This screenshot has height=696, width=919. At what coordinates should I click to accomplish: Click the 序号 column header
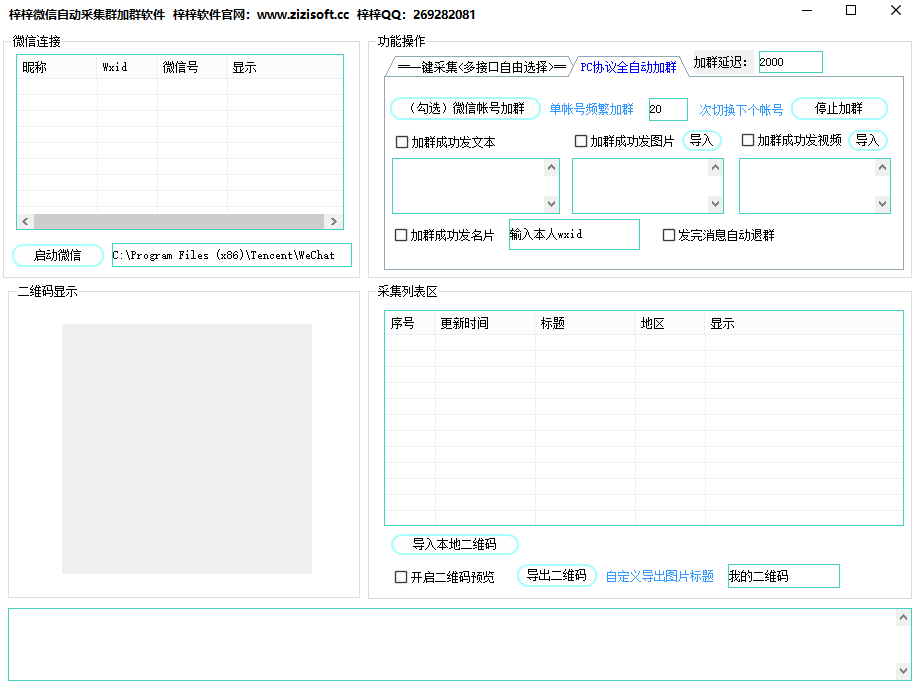point(410,323)
